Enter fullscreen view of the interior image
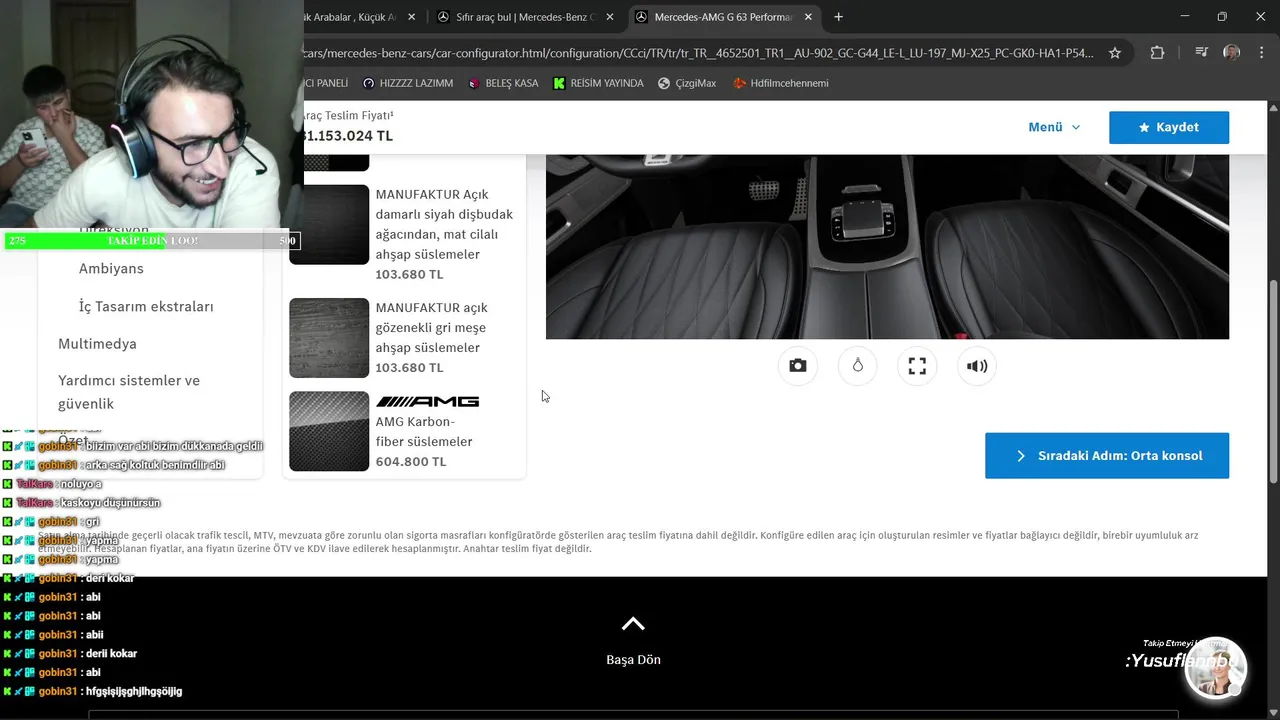The height and width of the screenshot is (720, 1280). [x=917, y=366]
